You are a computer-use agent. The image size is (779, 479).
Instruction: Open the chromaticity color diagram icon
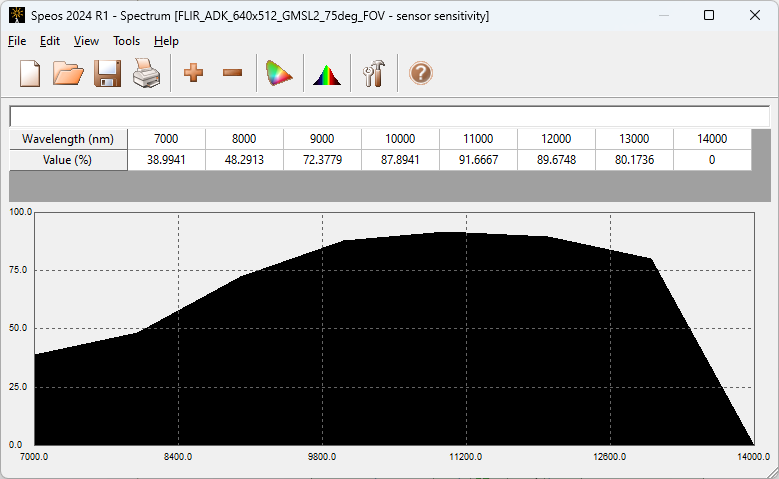tap(279, 74)
